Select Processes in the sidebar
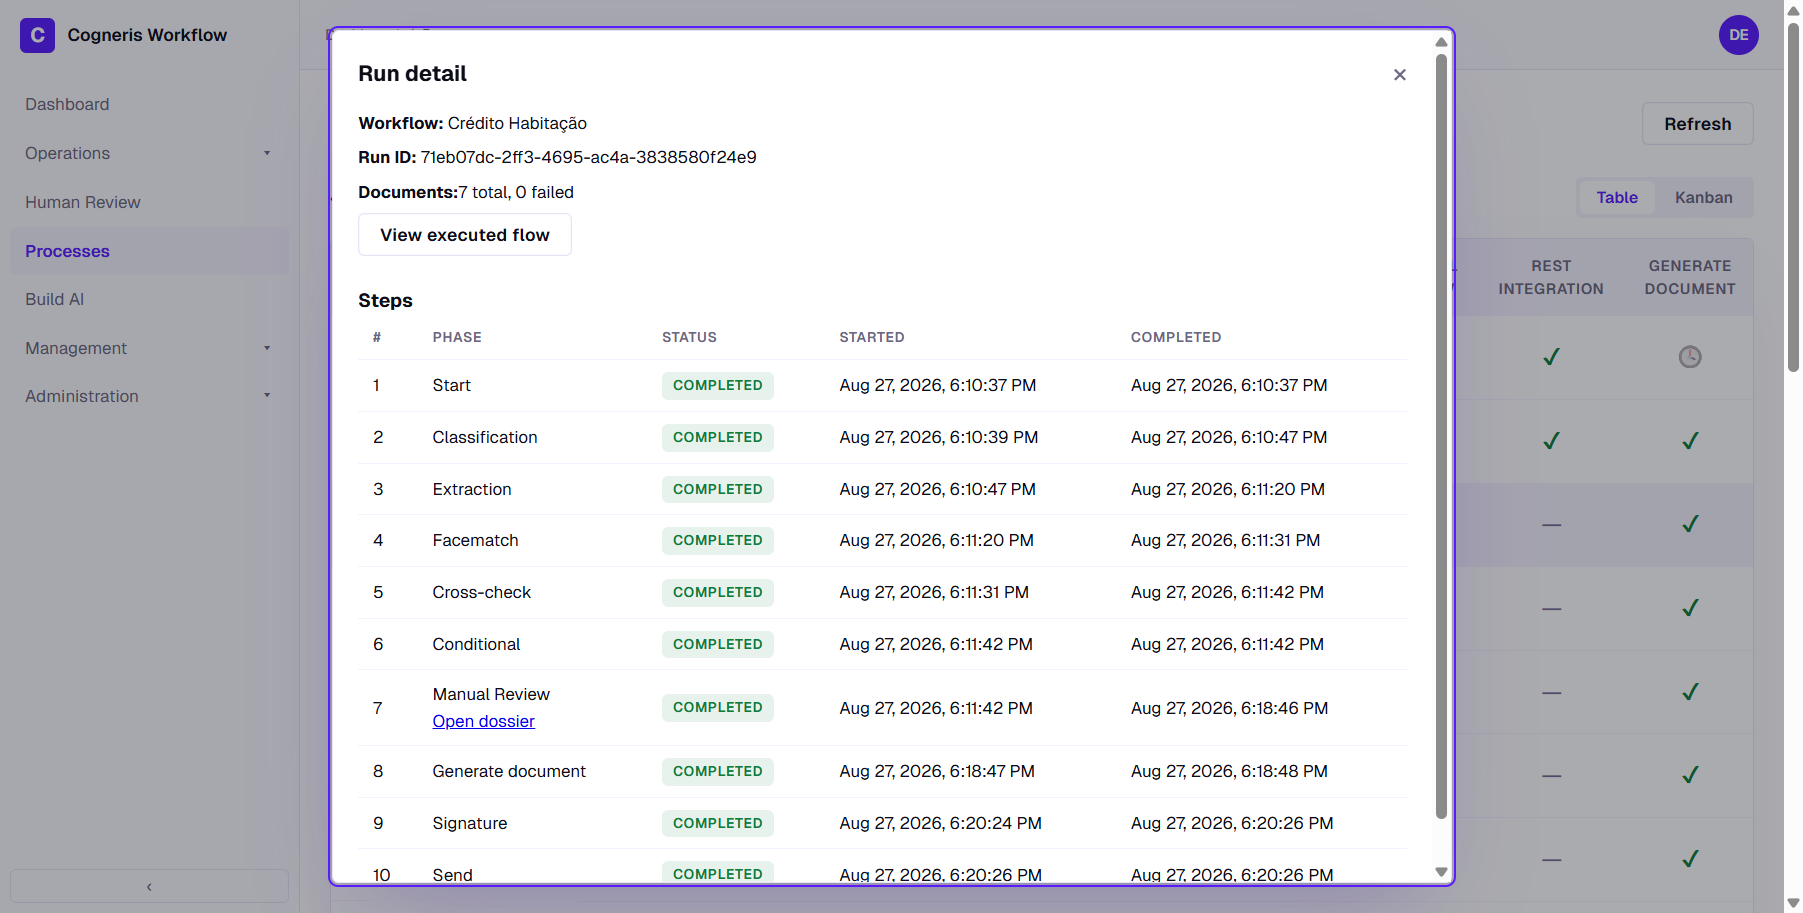 tap(149, 251)
